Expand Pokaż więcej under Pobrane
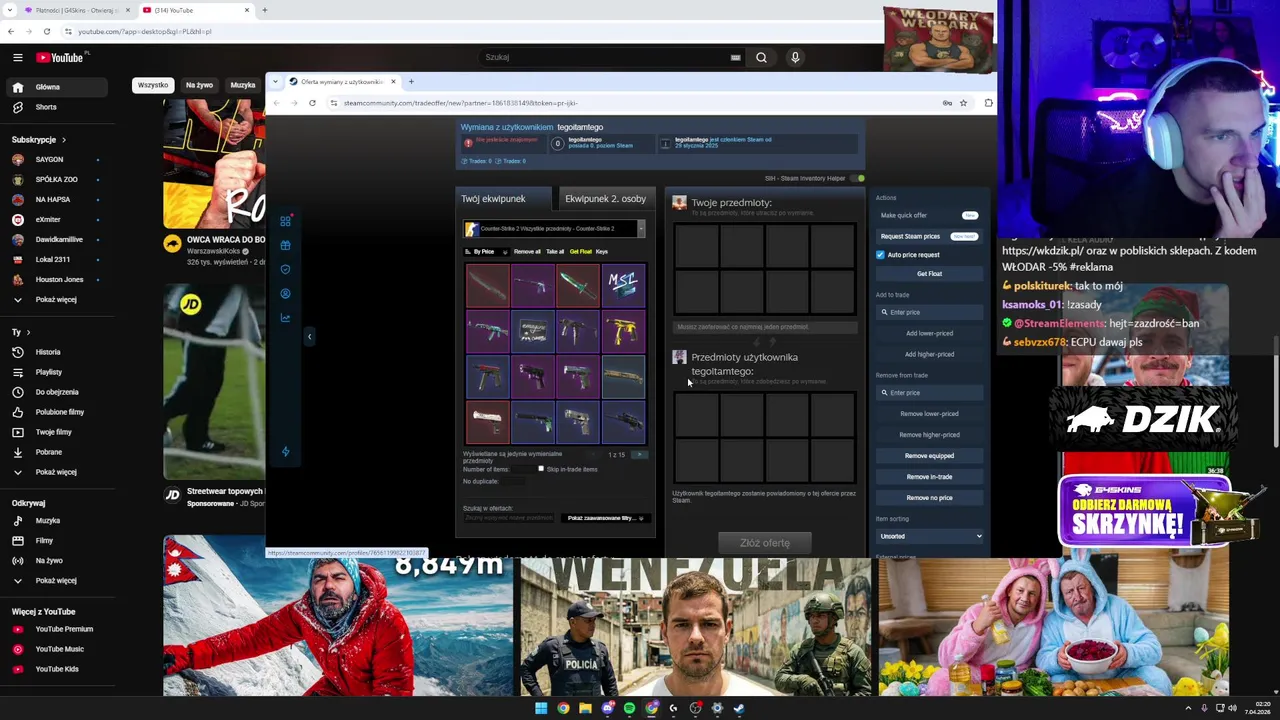This screenshot has width=1280, height=720. tap(56, 472)
